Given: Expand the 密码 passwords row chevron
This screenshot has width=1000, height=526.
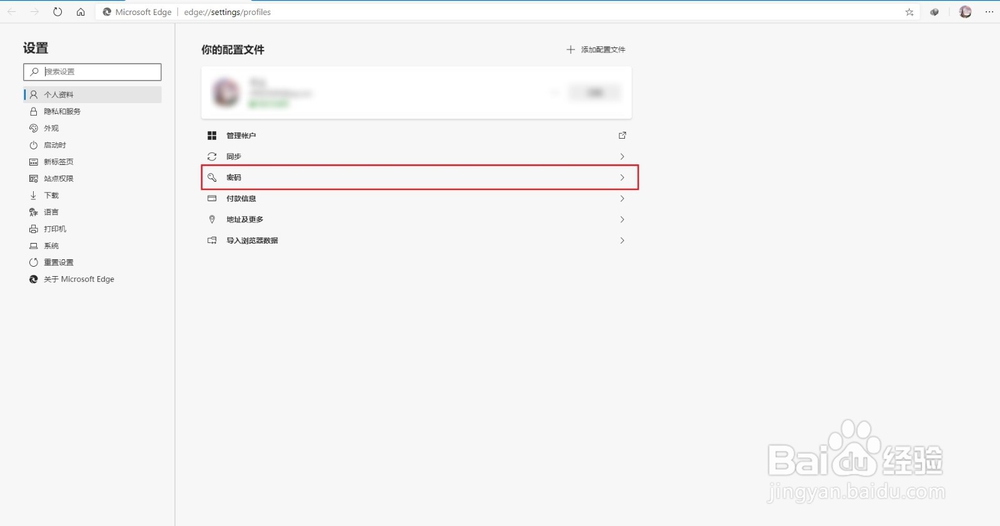Looking at the screenshot, I should (x=622, y=177).
